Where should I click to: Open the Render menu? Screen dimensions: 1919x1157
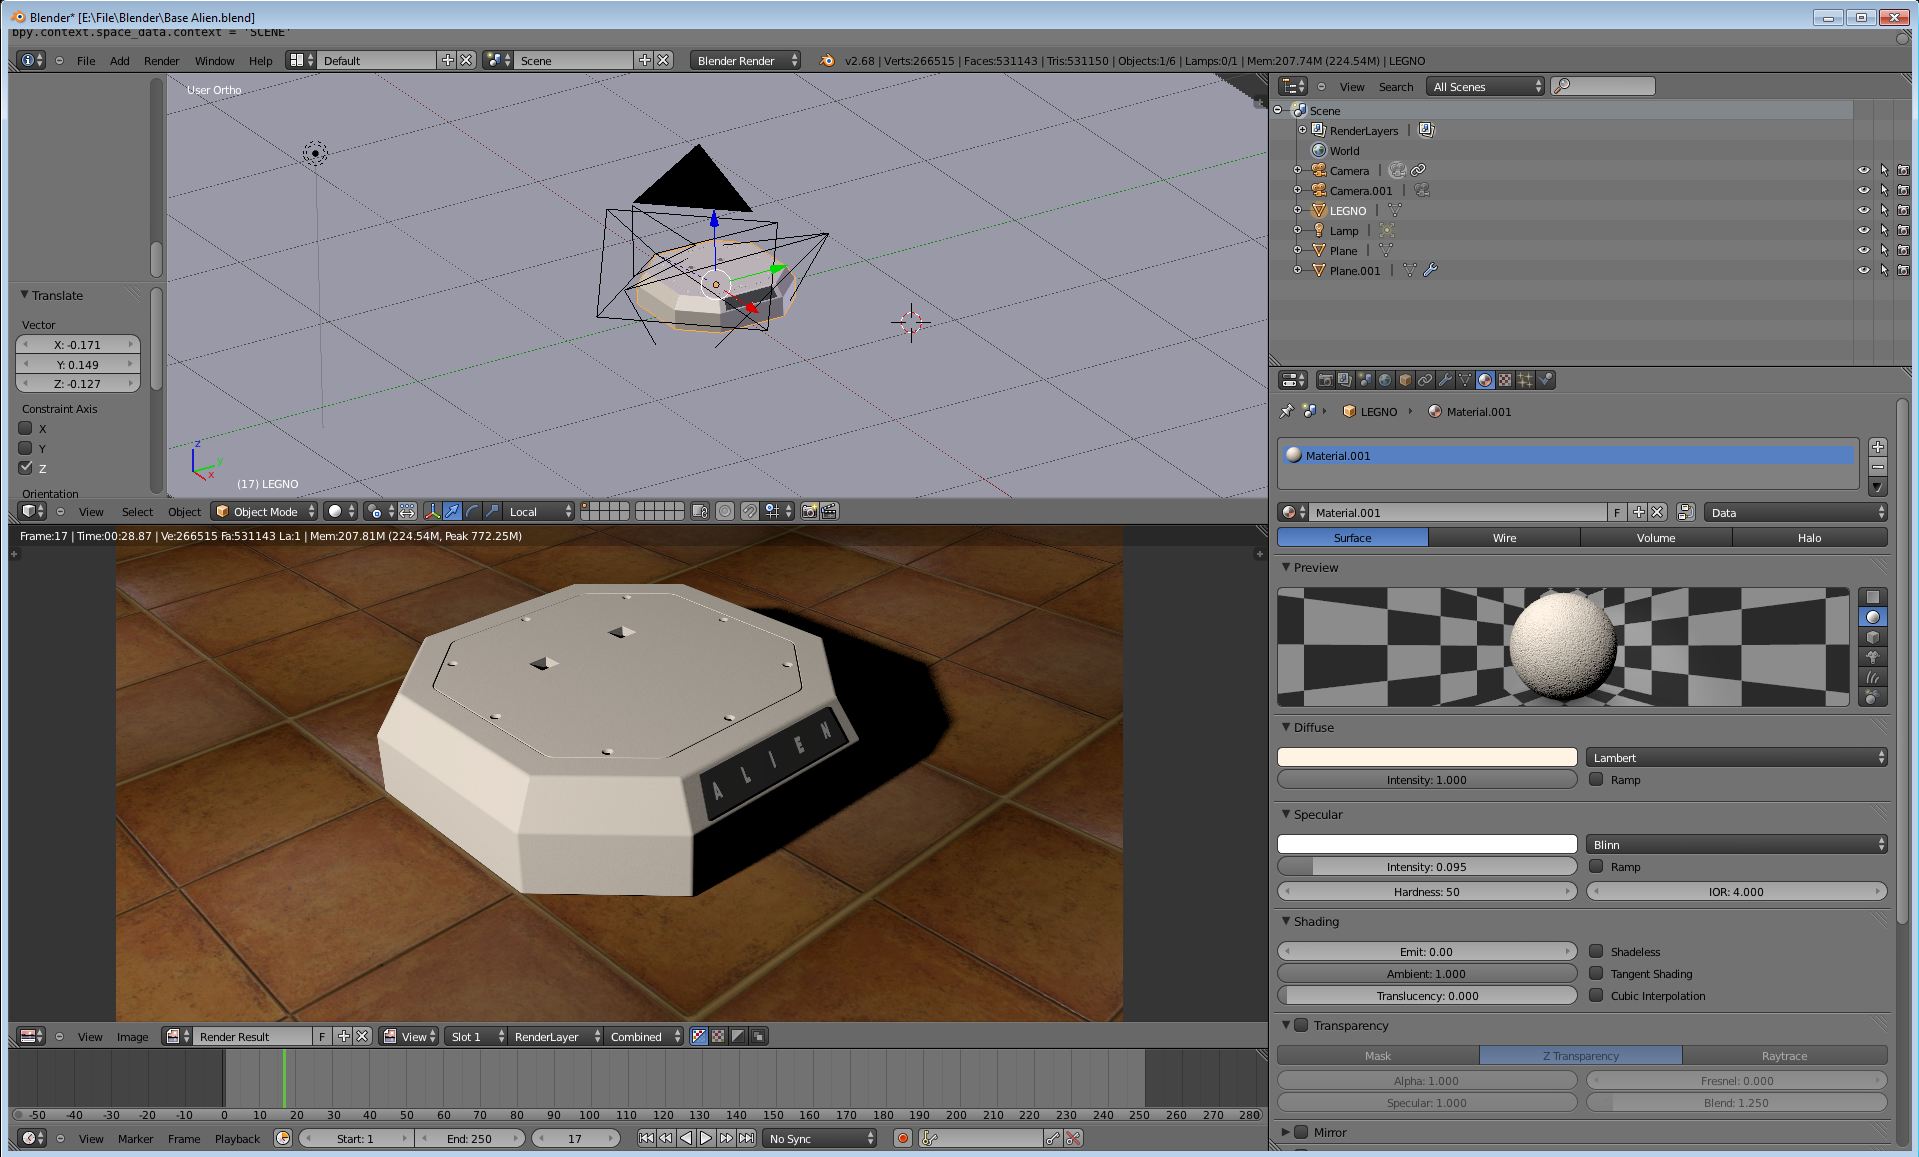[x=161, y=60]
